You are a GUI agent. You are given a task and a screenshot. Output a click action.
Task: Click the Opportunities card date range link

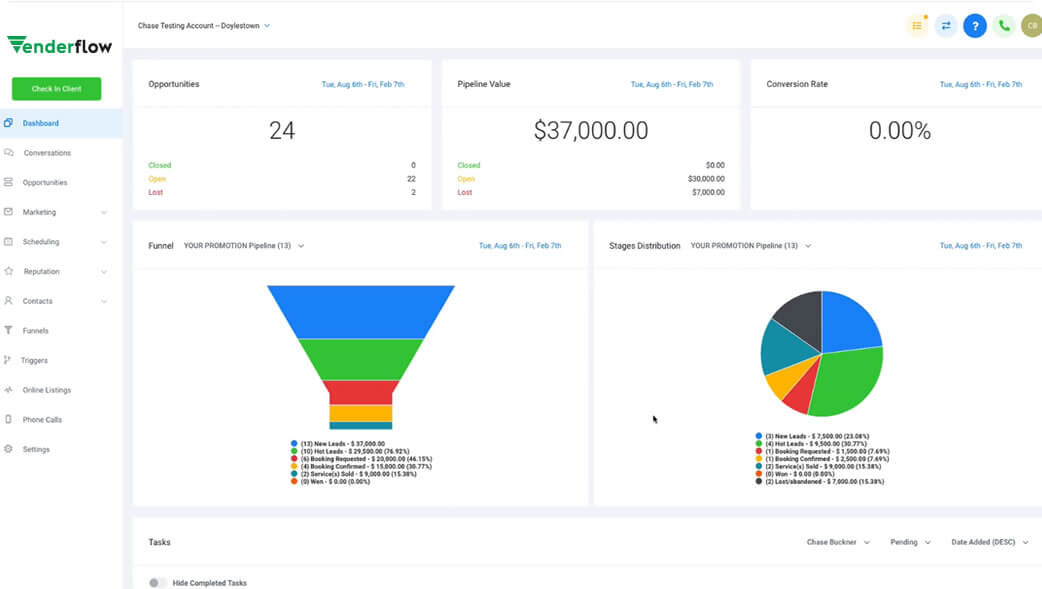[363, 84]
